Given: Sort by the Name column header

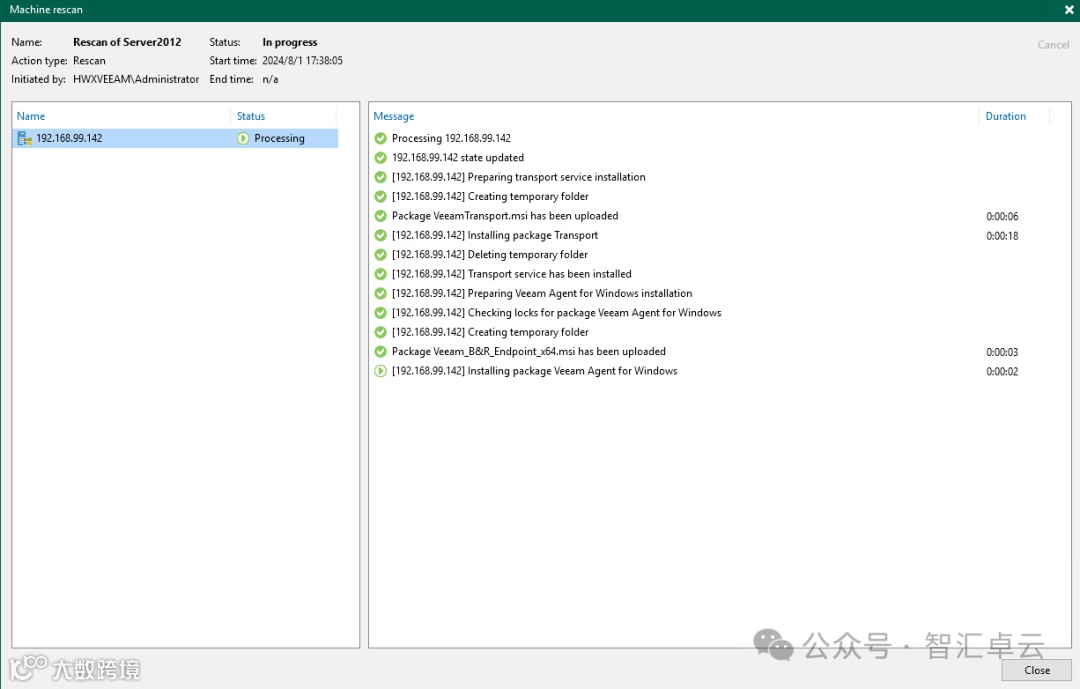Looking at the screenshot, I should (x=31, y=116).
